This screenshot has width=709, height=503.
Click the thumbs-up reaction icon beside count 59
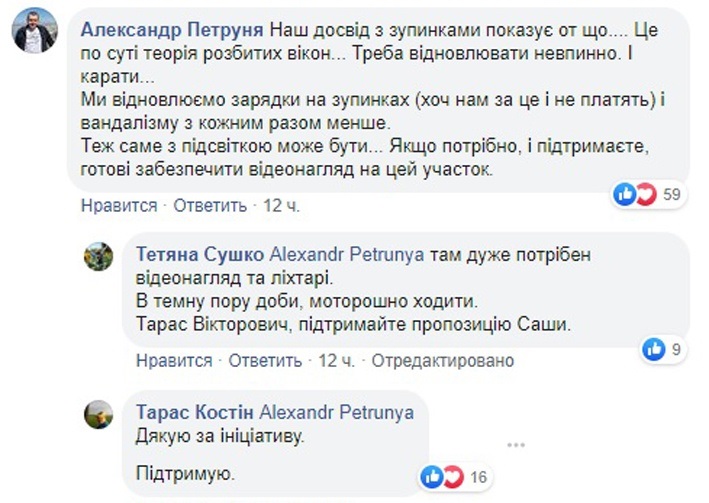625,194
